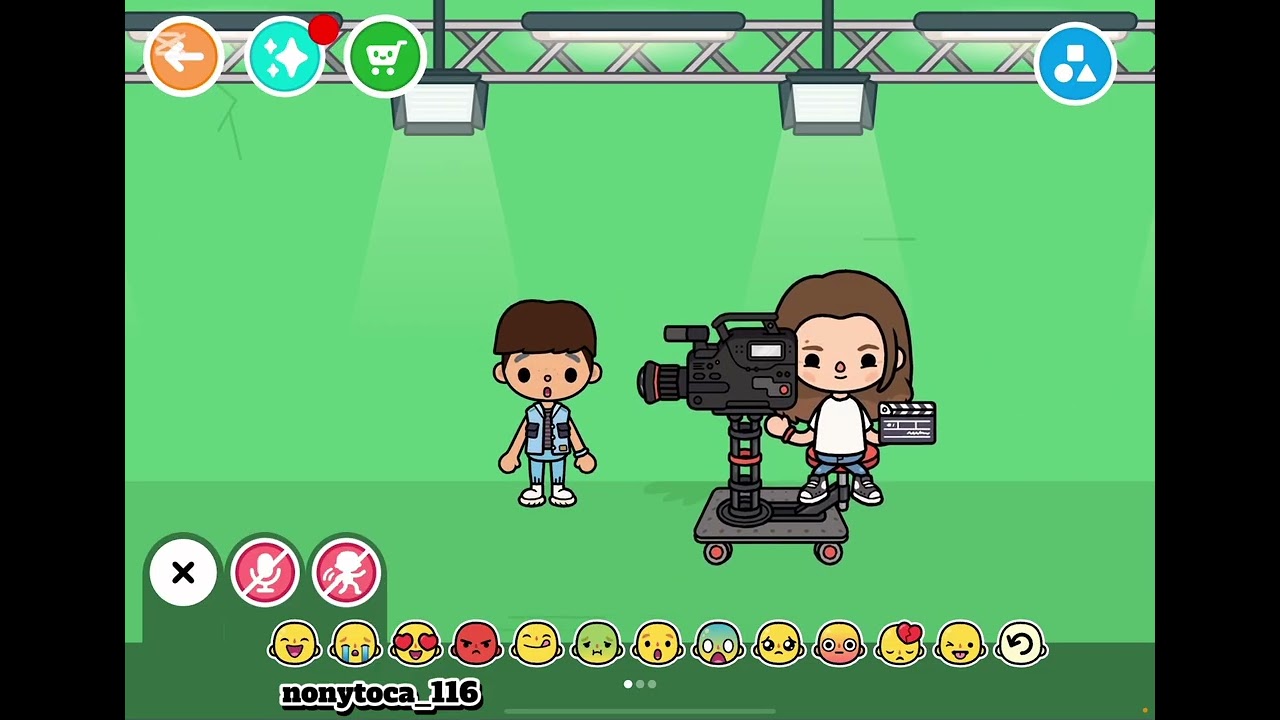
Task: Close the emoji panel with X
Action: pyautogui.click(x=183, y=573)
